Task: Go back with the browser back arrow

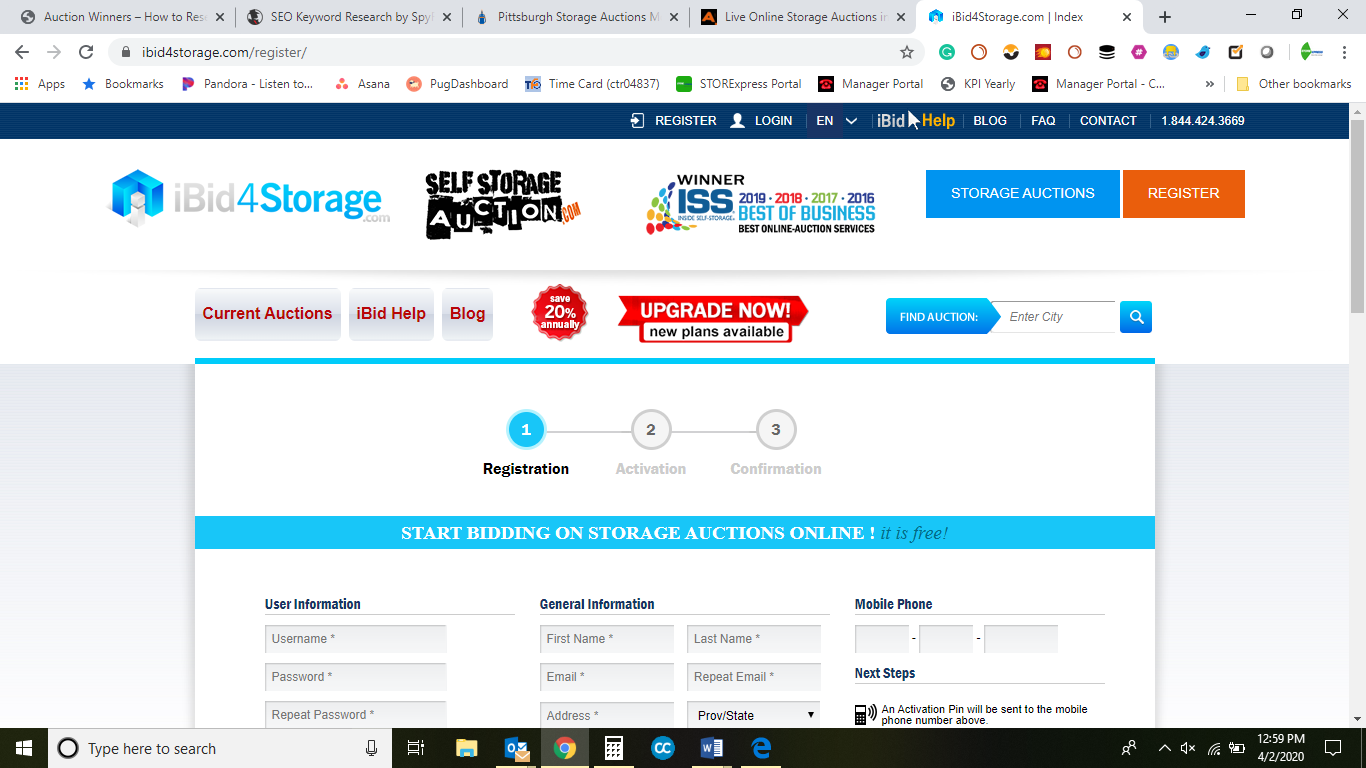Action: (22, 52)
